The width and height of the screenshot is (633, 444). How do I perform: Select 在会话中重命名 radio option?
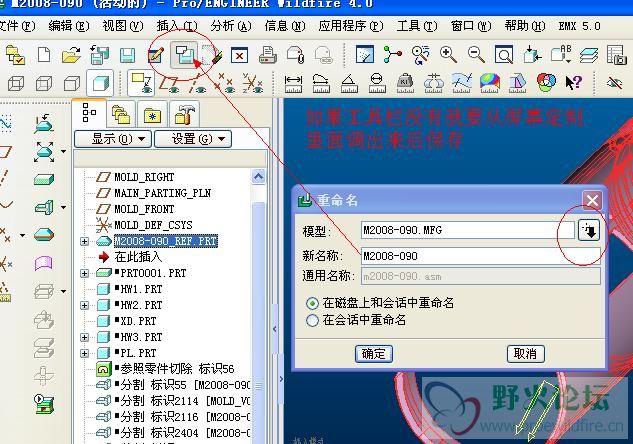312,320
